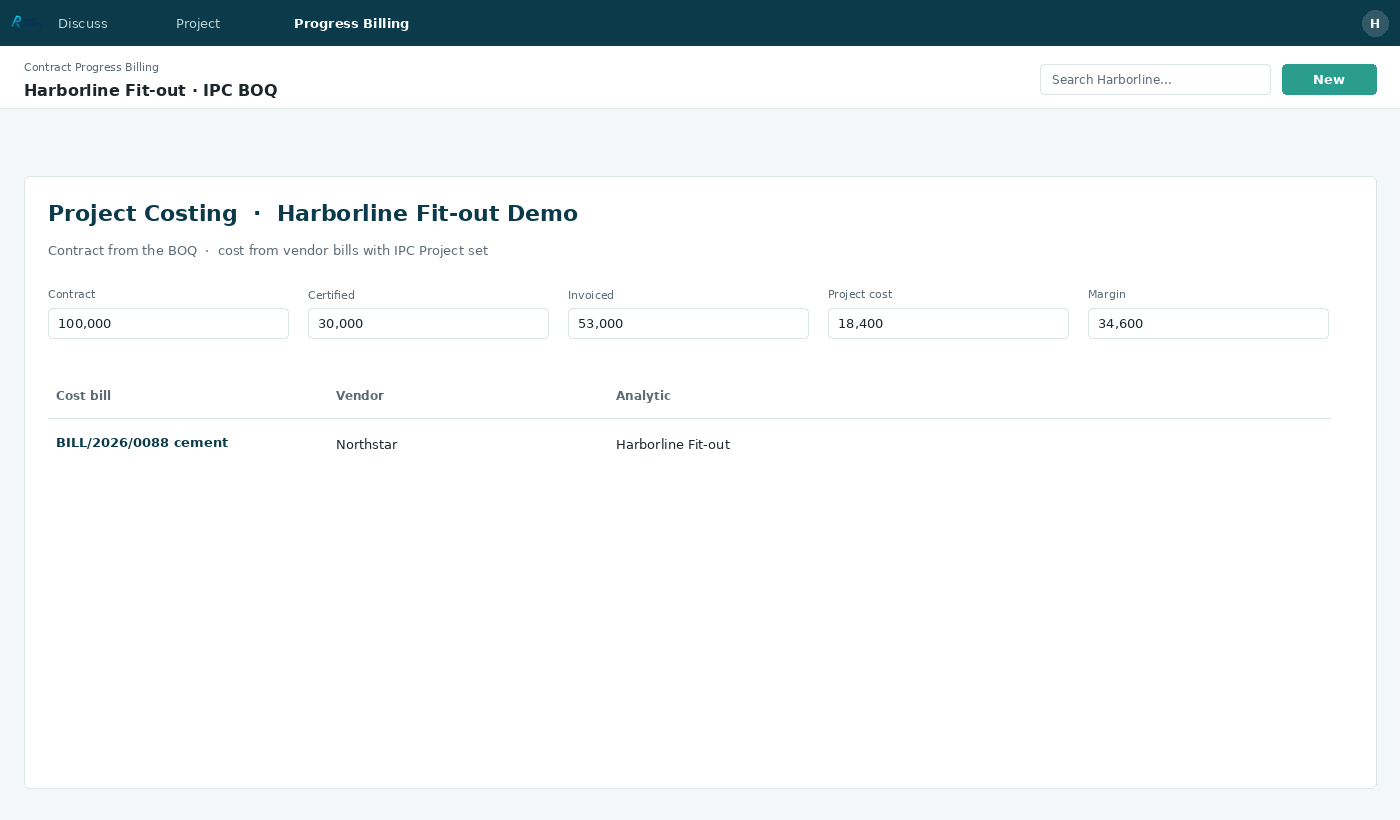Click the Analytic column header
Viewport: 1400px width, 820px height.
(x=643, y=396)
